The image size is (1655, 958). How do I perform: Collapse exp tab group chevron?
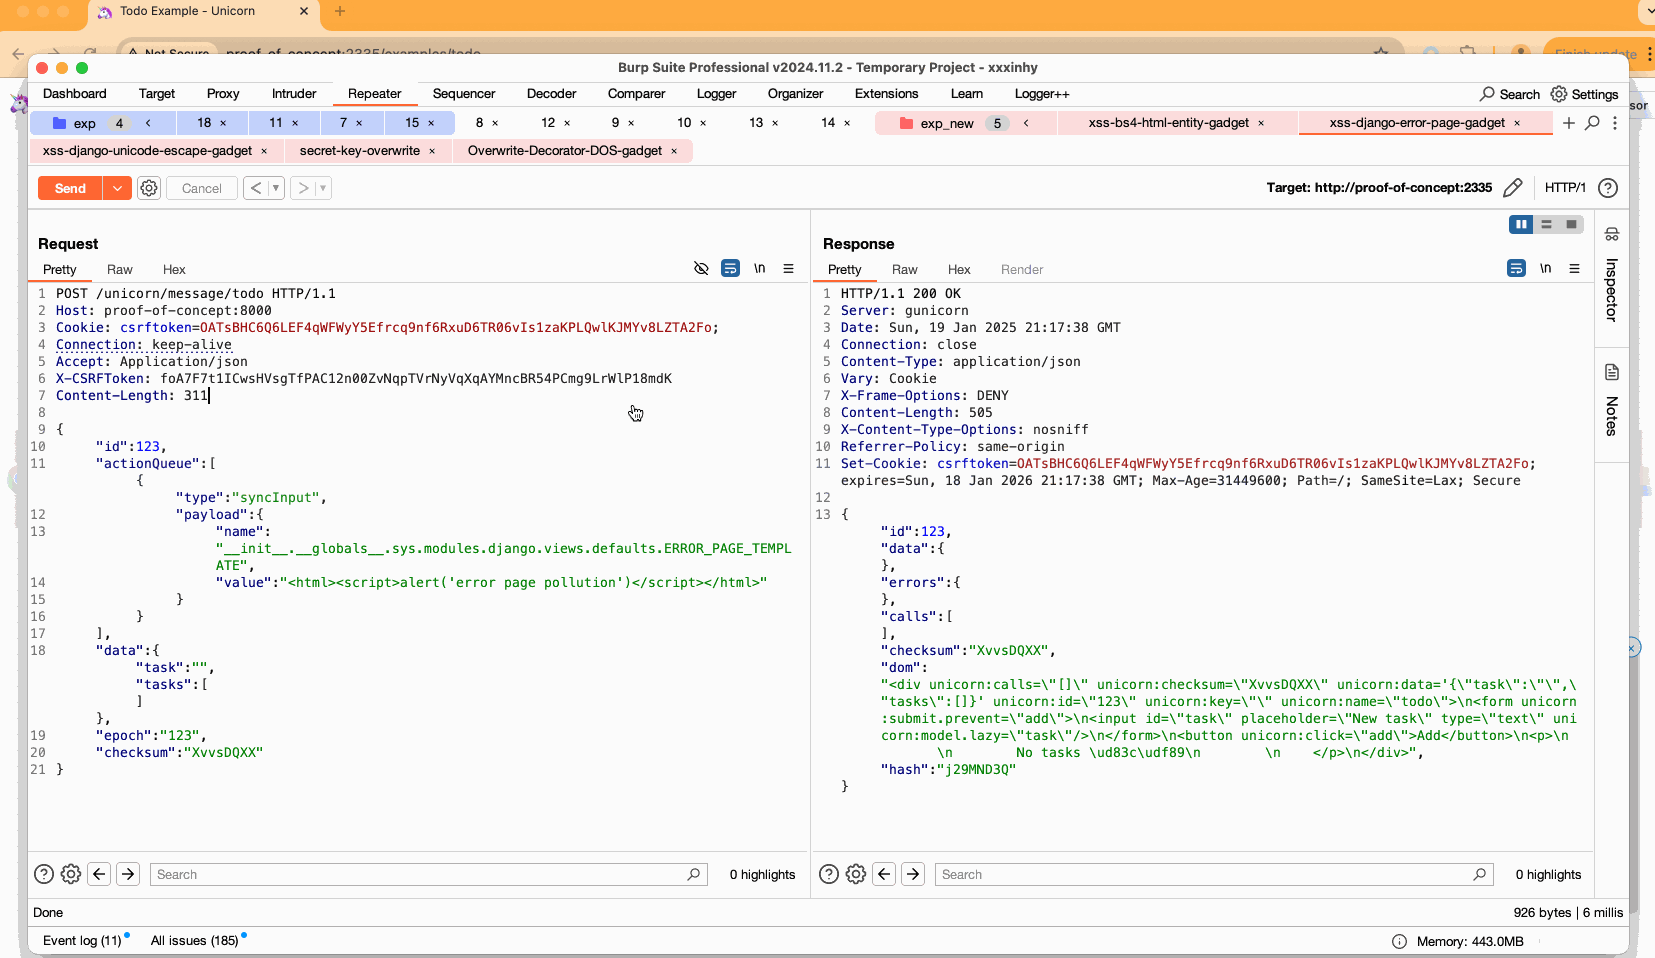click(x=148, y=123)
